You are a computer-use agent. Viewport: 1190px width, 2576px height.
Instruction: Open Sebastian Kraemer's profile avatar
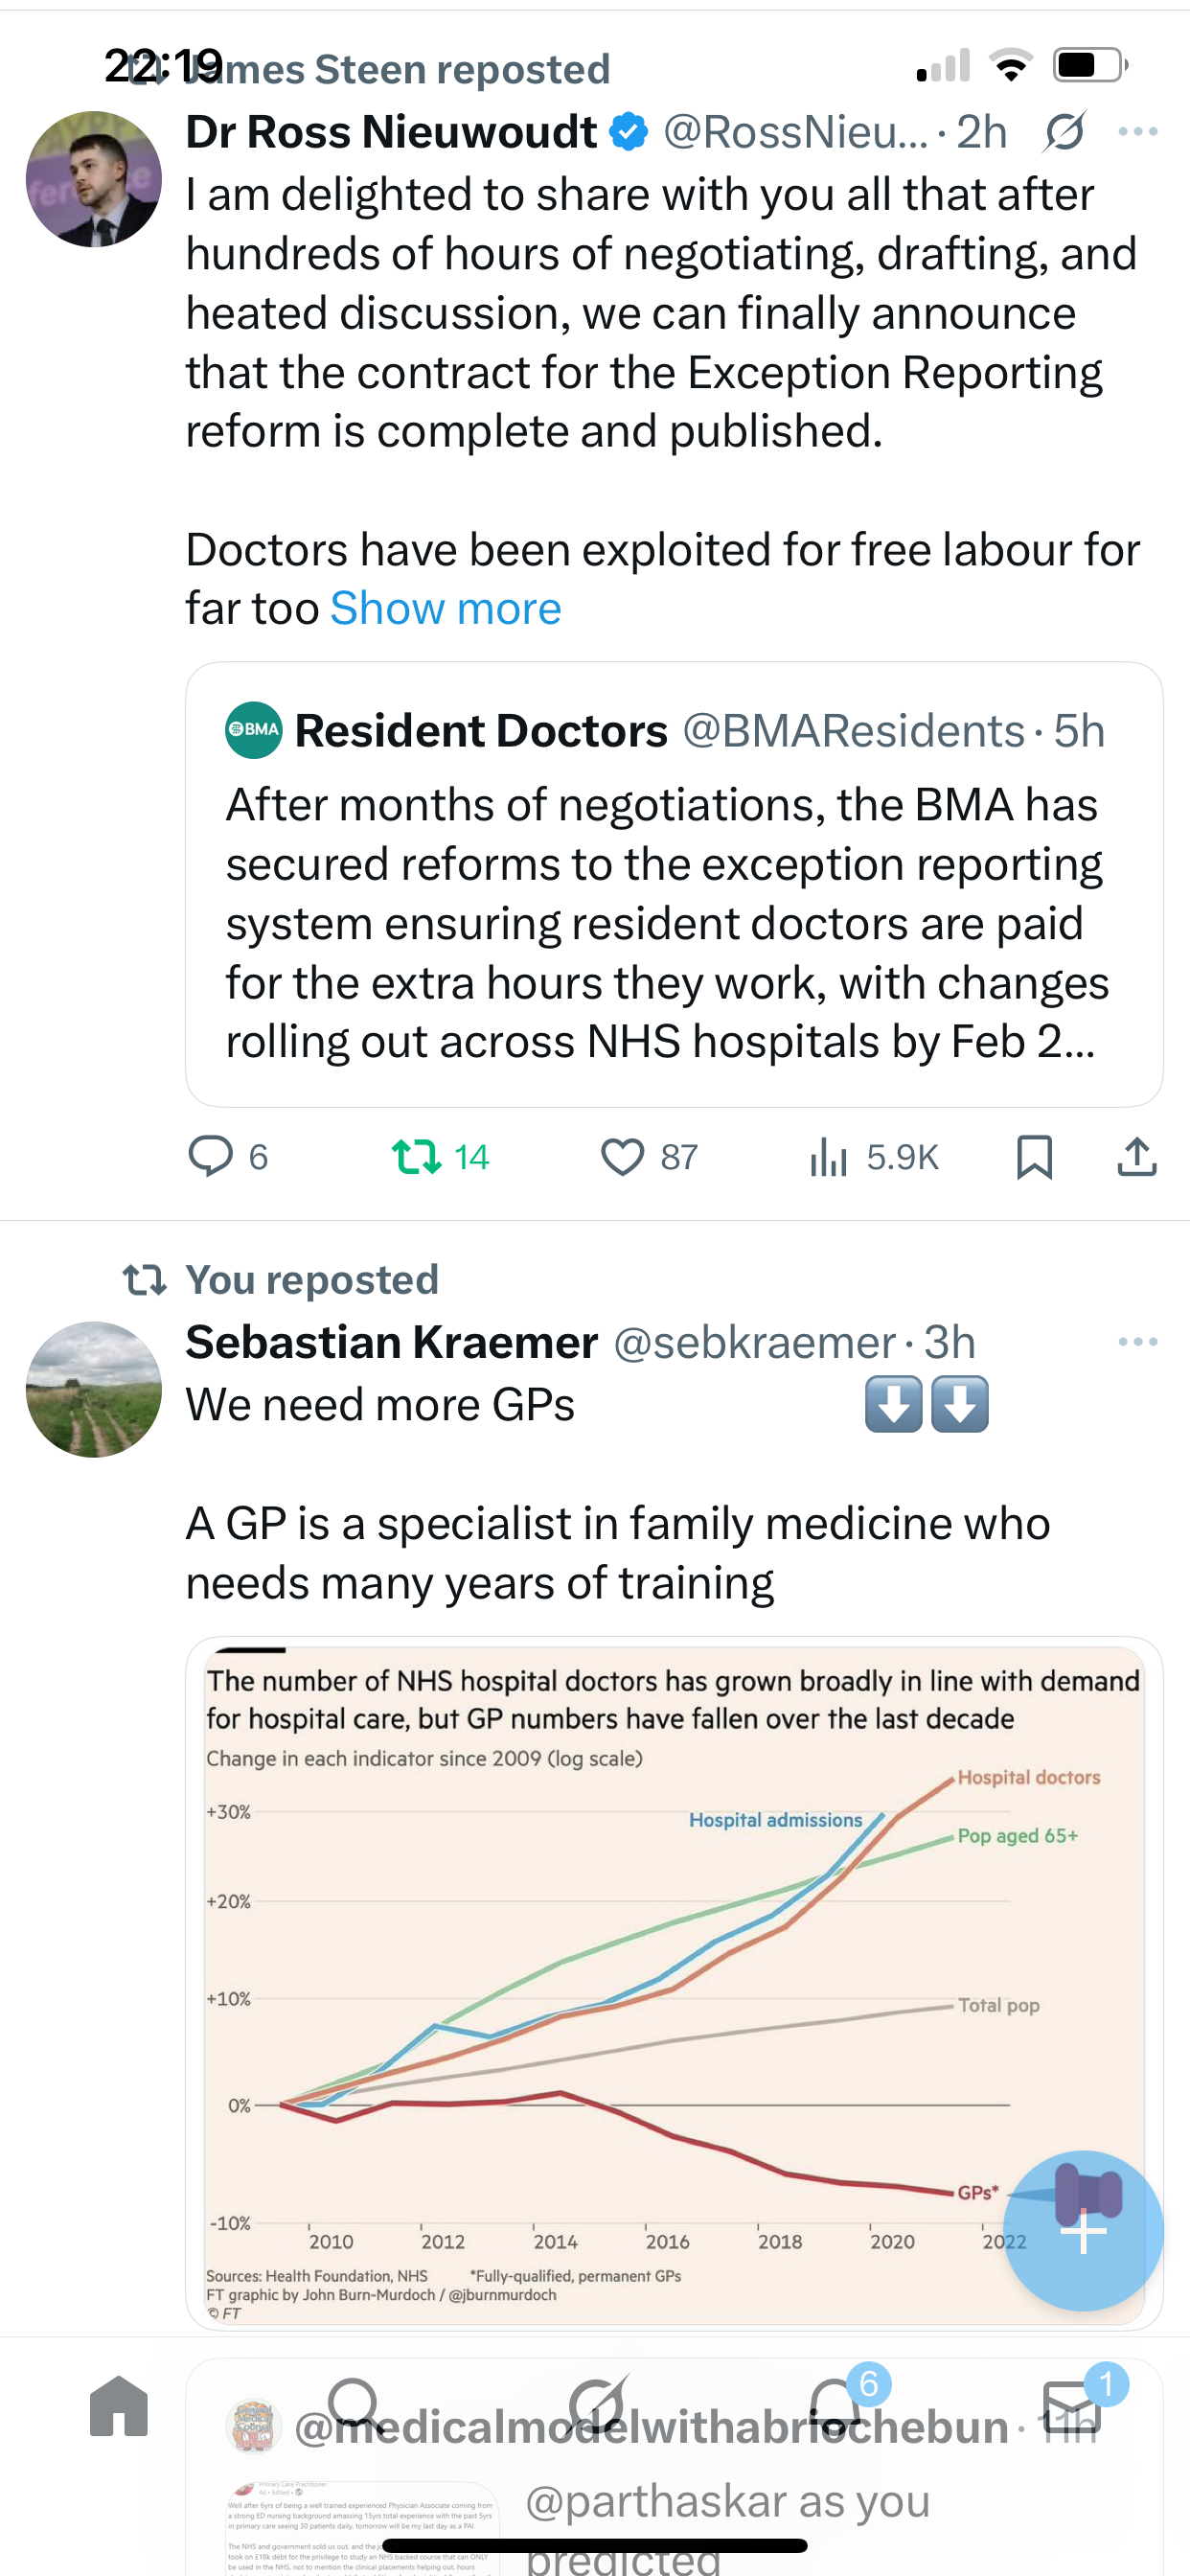(94, 1389)
